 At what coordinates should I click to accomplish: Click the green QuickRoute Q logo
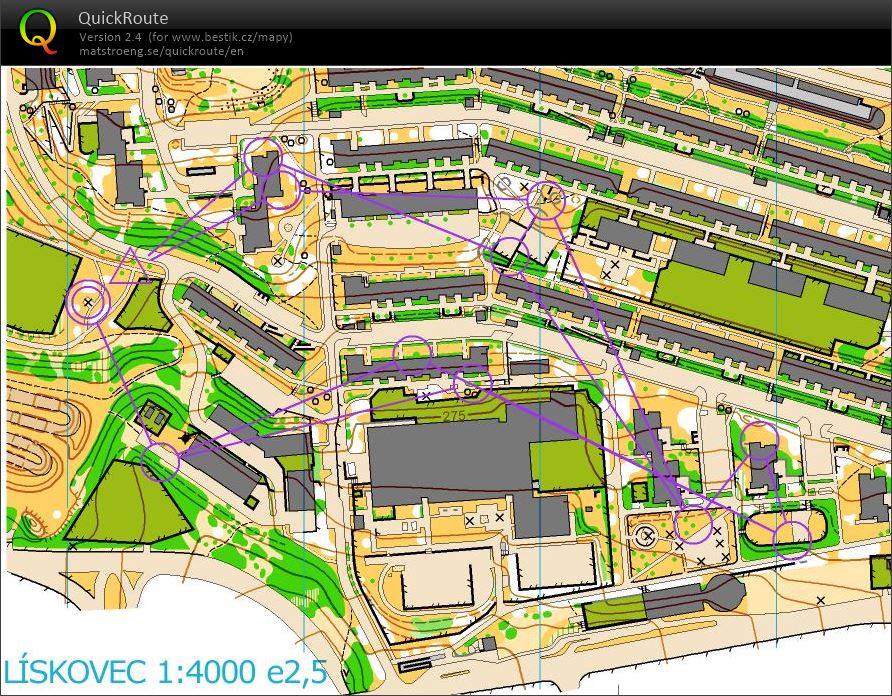coord(39,30)
